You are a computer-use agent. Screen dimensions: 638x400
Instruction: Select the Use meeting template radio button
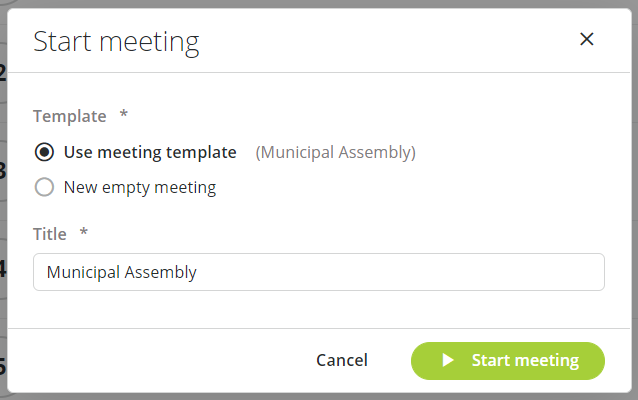coord(44,153)
